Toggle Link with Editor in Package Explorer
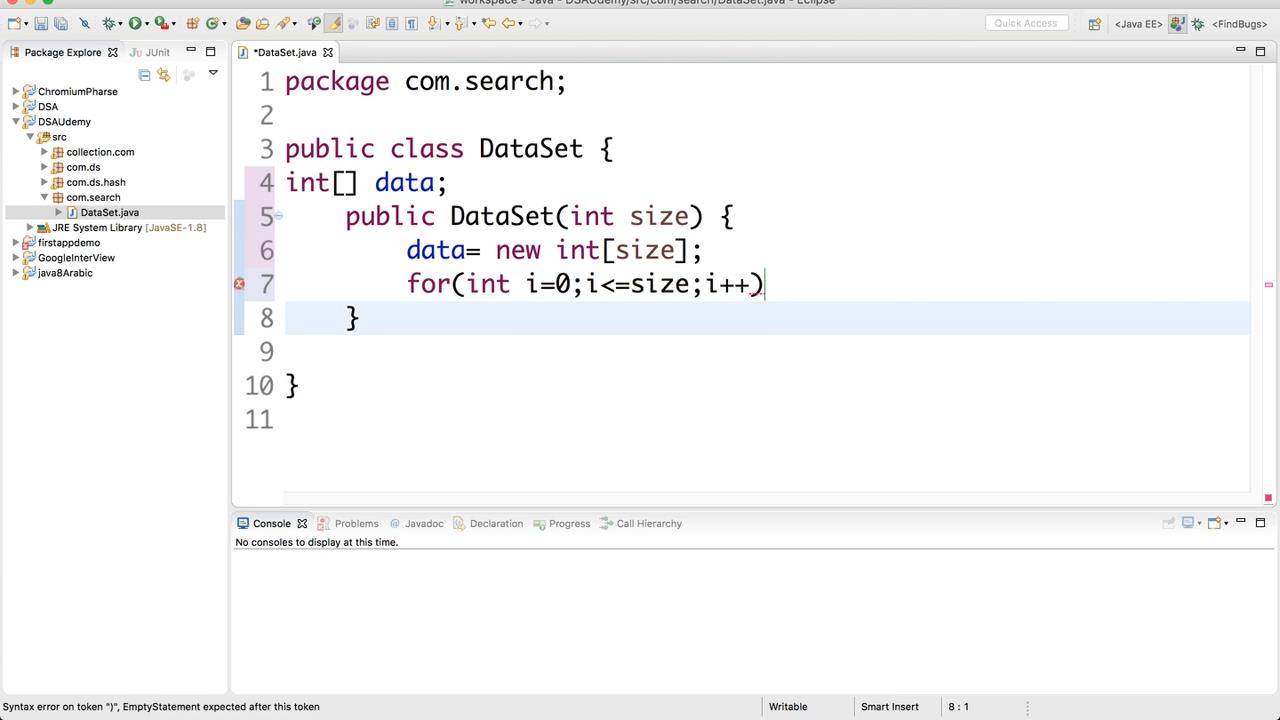1280x720 pixels. coord(164,75)
